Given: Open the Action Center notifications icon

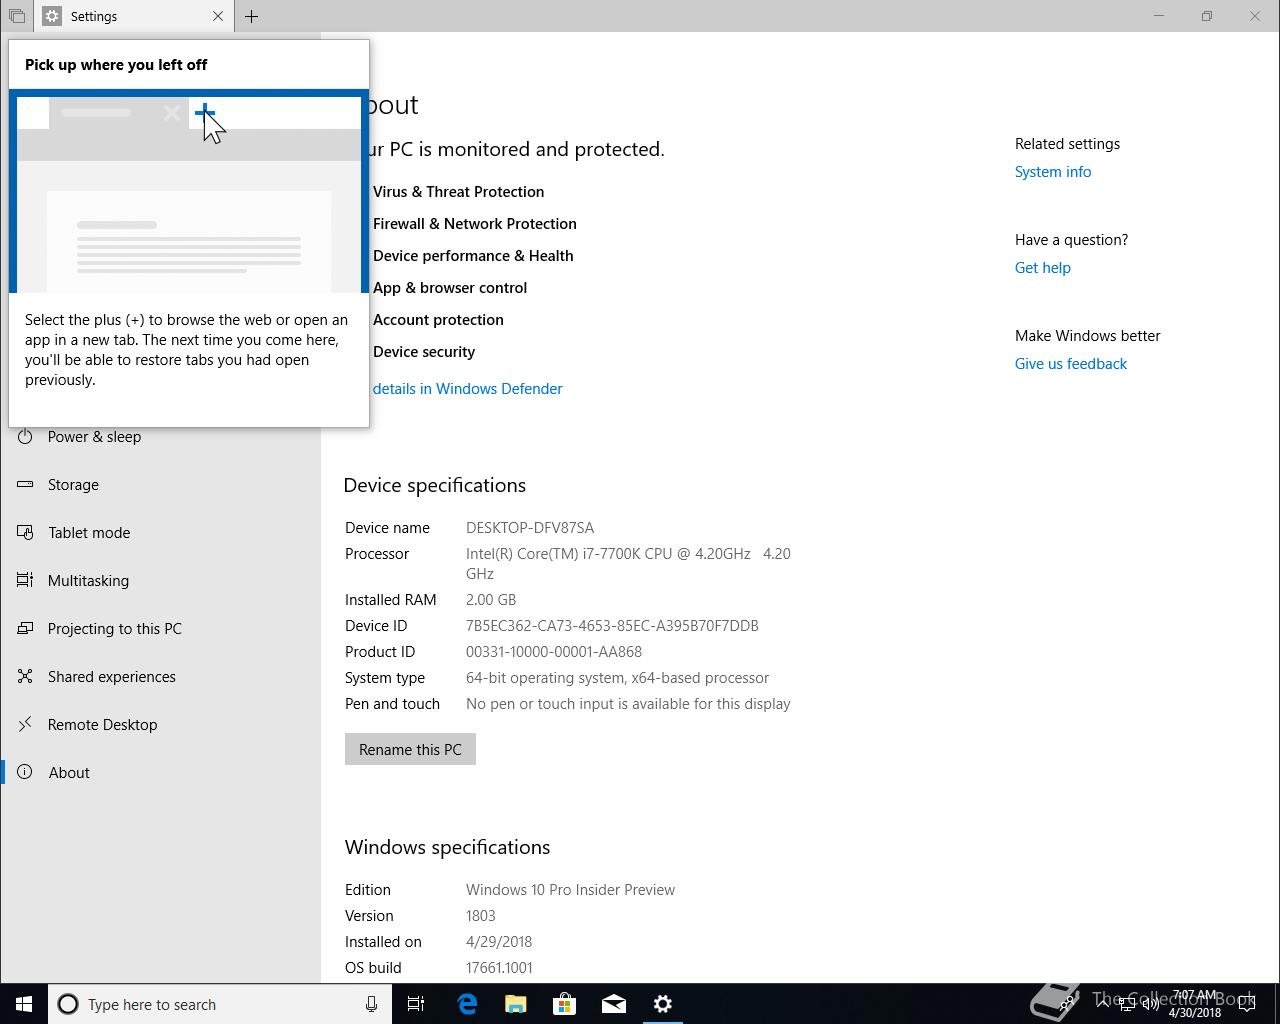Looking at the screenshot, I should pos(1247,1004).
